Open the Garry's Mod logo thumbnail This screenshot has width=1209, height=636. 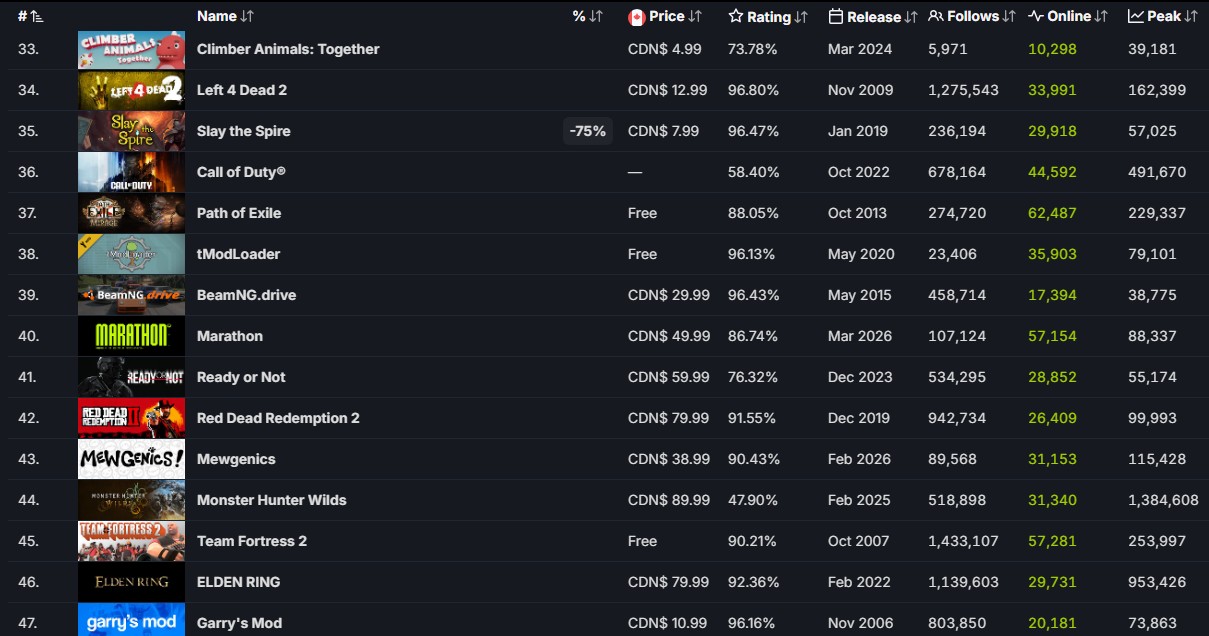pos(131,622)
